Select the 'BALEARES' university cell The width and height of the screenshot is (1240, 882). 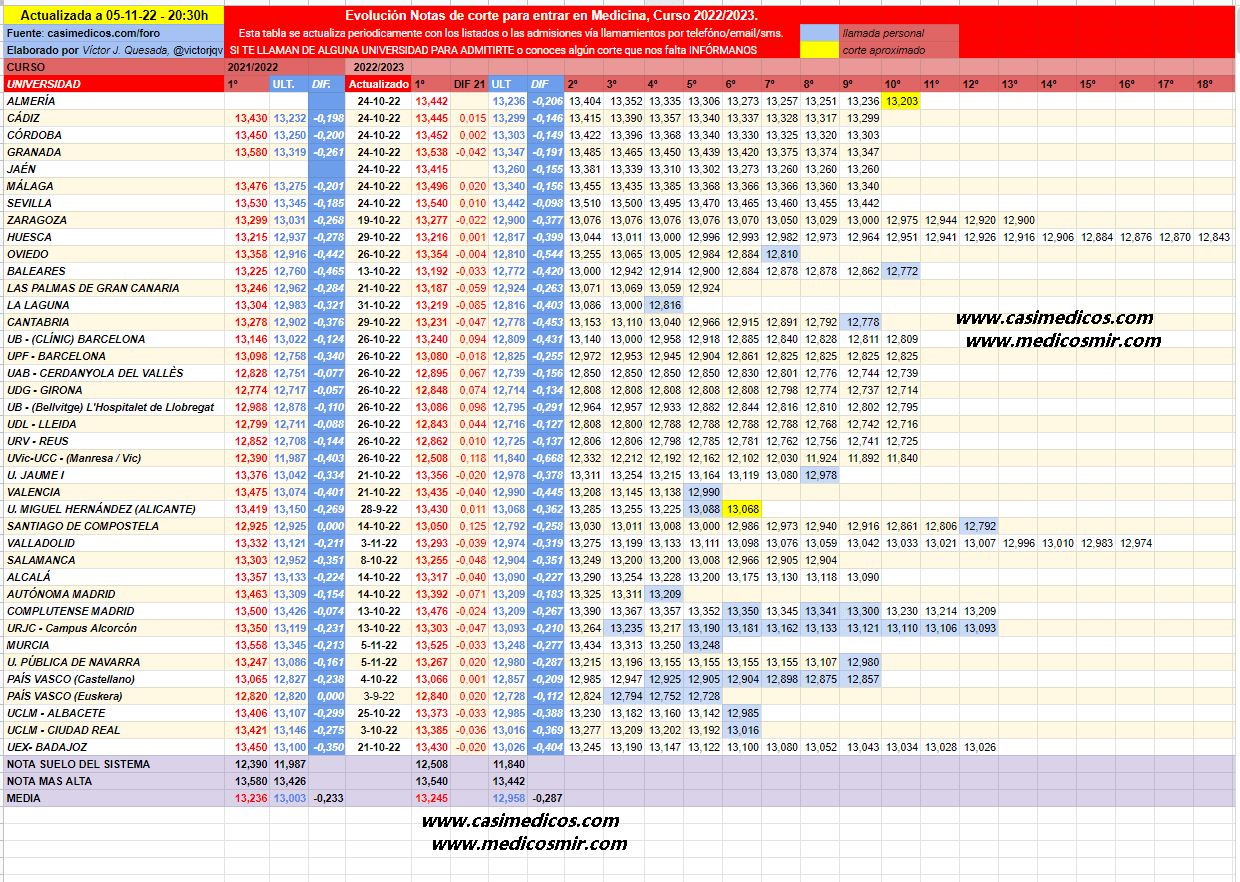point(114,271)
